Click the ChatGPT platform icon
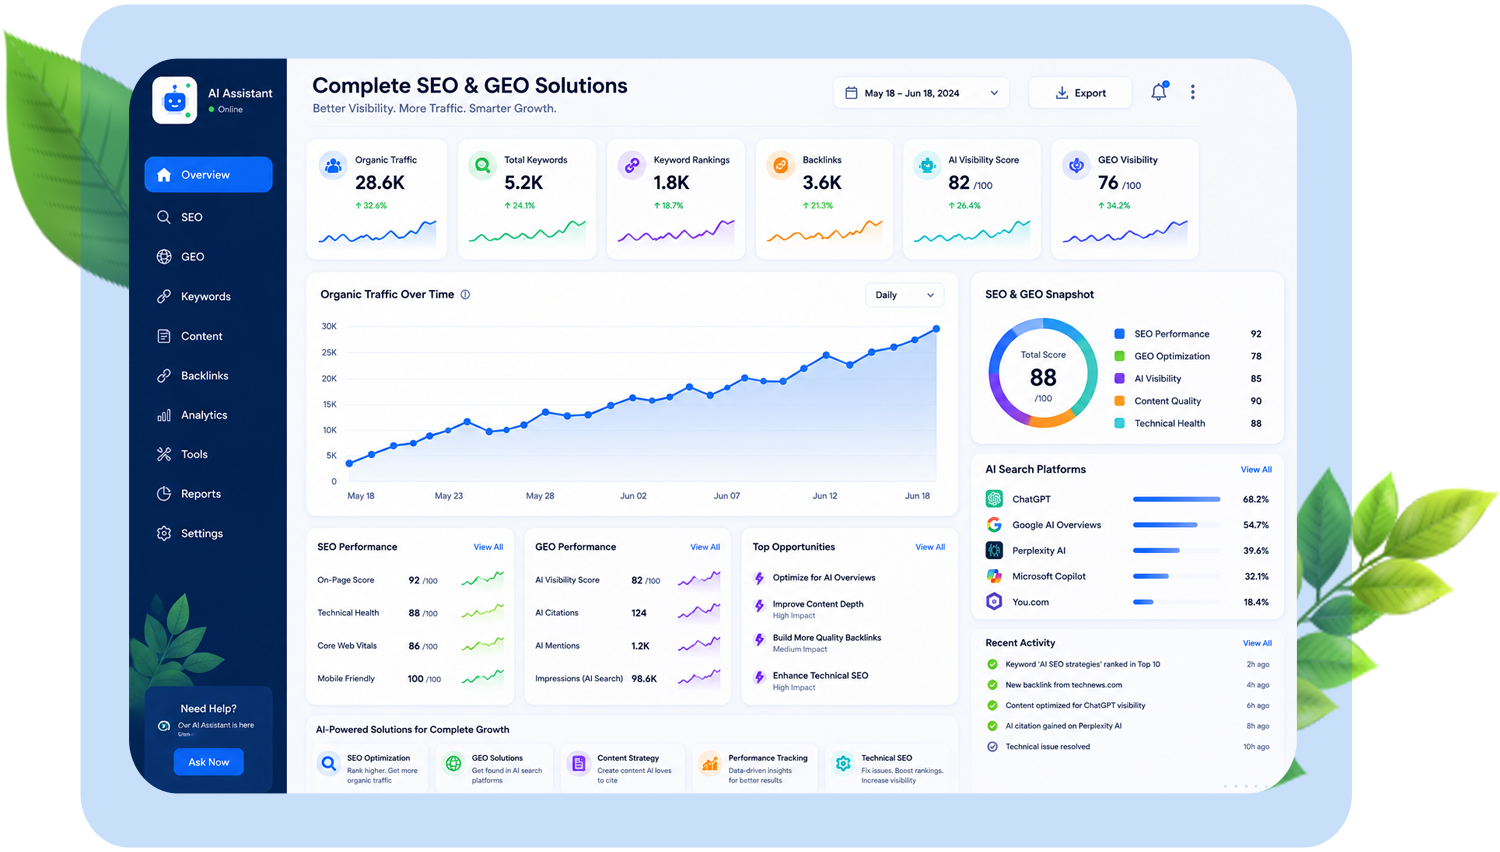 [x=994, y=499]
